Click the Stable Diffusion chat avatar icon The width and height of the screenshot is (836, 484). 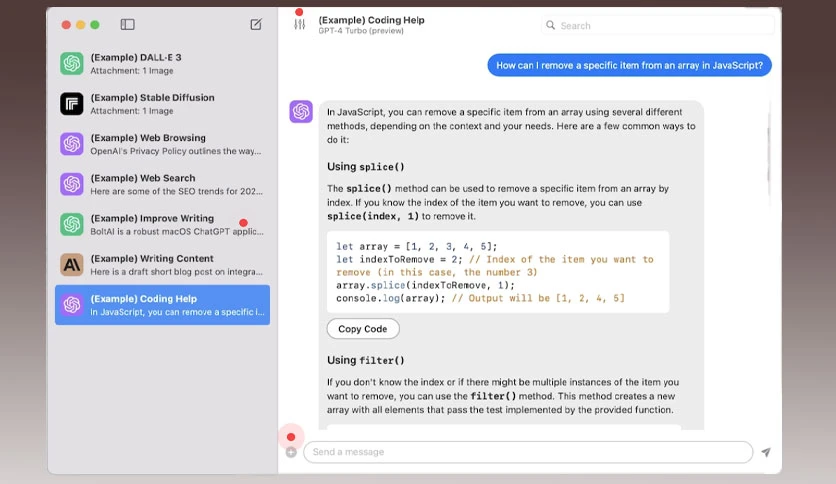72,104
